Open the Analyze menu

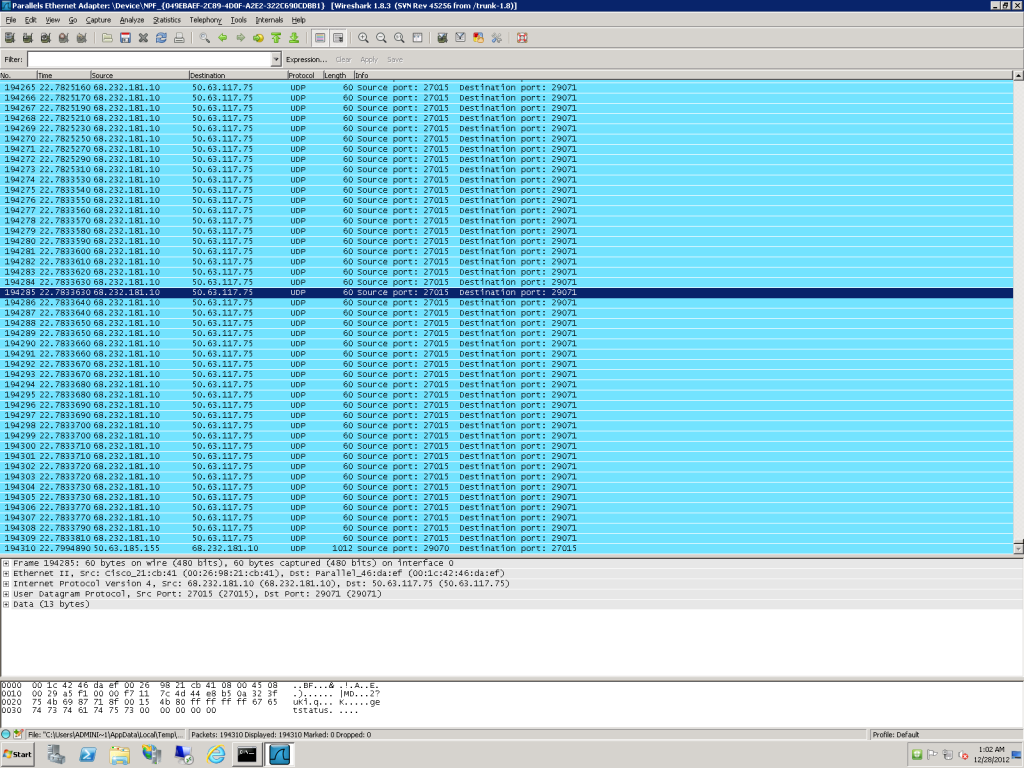point(132,20)
